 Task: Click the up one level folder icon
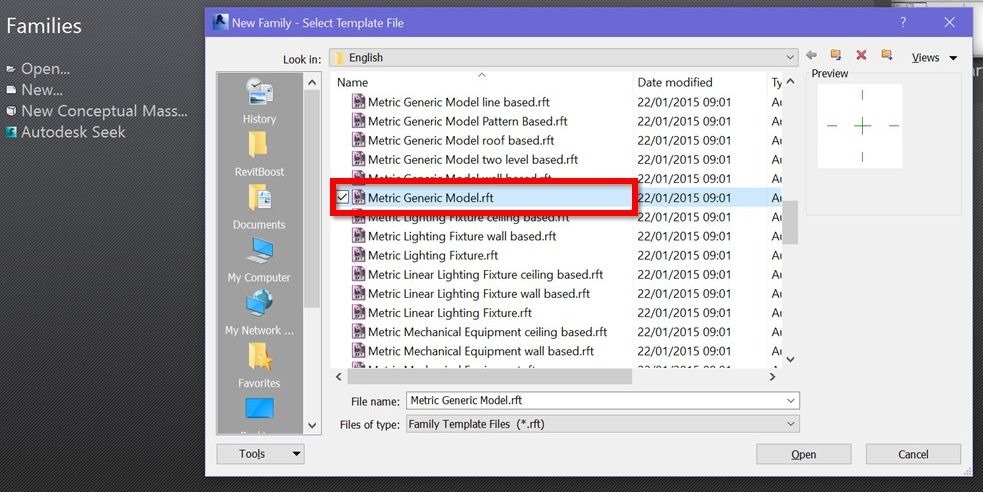coord(836,55)
